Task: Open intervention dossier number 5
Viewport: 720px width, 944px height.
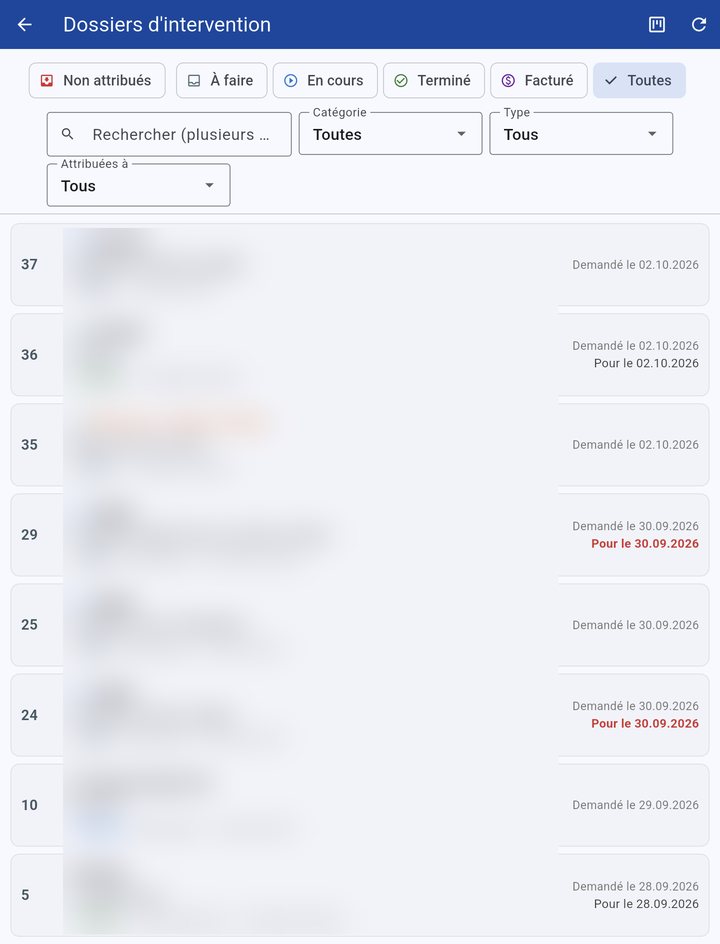Action: coord(360,895)
